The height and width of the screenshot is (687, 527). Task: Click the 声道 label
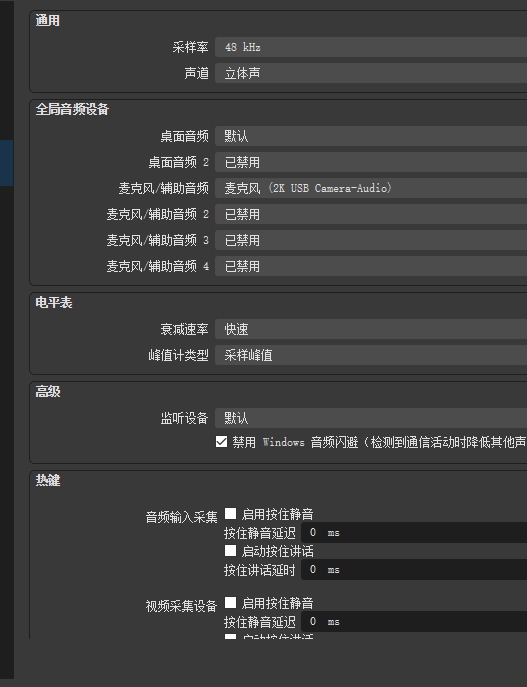click(196, 73)
